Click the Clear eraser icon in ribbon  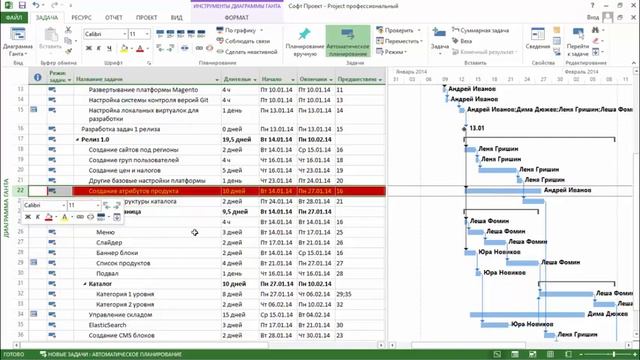coord(596,41)
